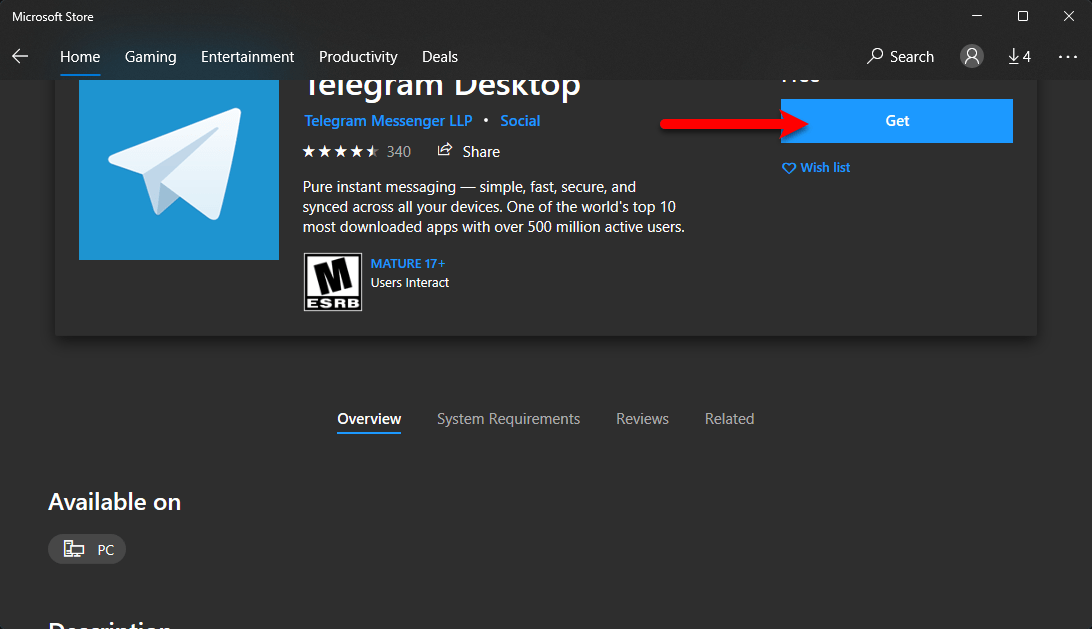The width and height of the screenshot is (1092, 629).
Task: Click the star rating stars
Action: coord(341,151)
